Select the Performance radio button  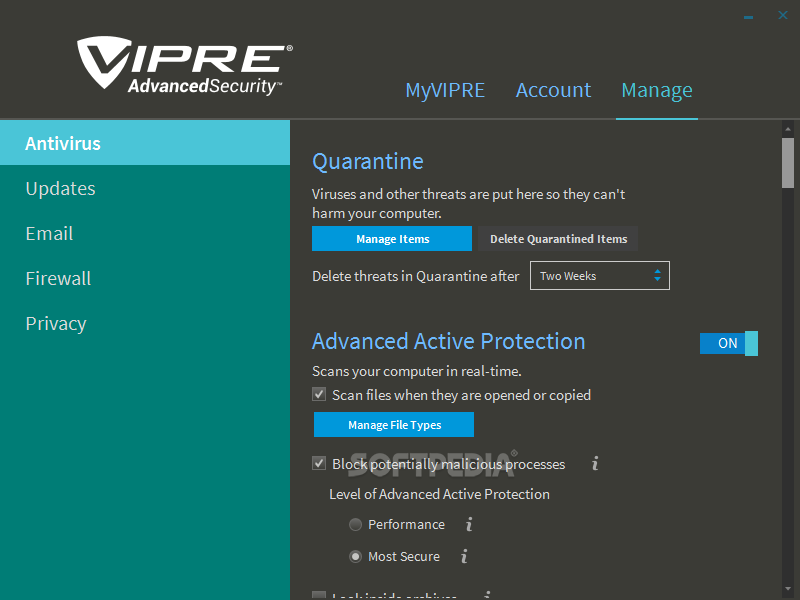tap(355, 524)
